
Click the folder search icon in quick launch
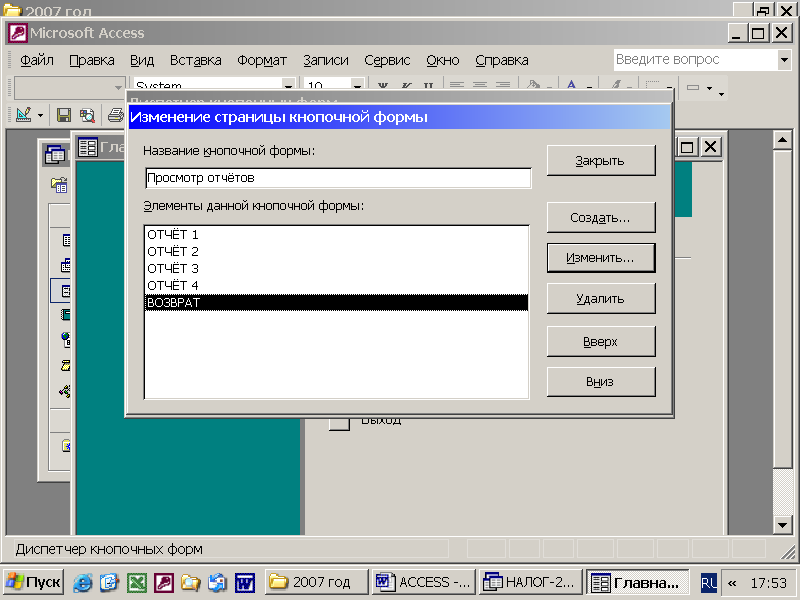tap(191, 582)
